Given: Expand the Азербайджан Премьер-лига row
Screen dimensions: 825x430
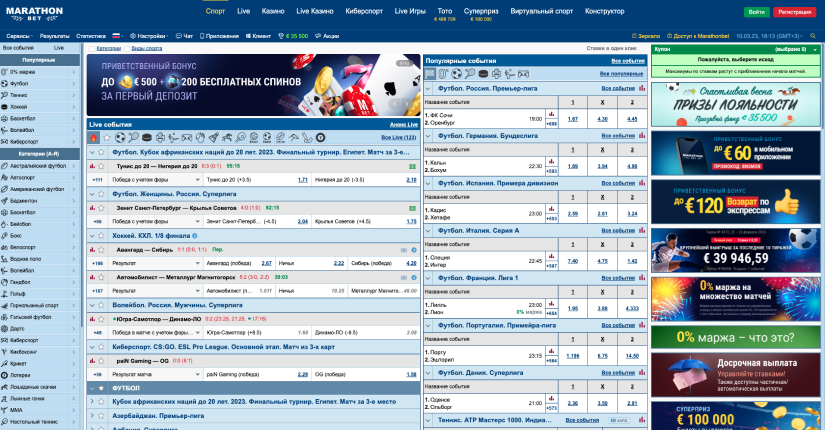Looking at the screenshot, I should [x=91, y=414].
